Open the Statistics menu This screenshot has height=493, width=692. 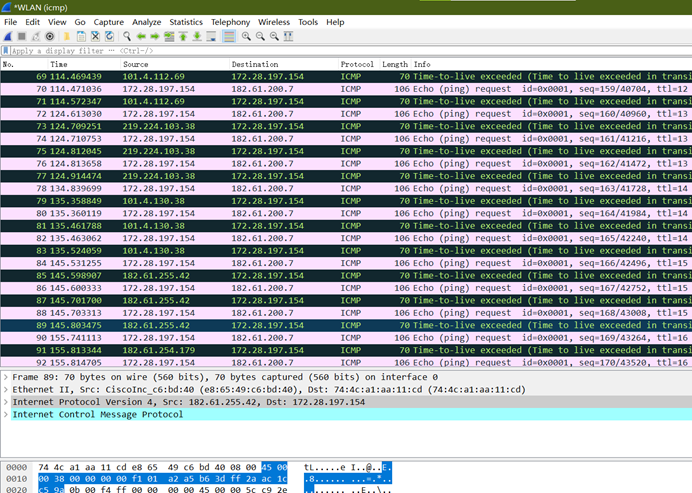(x=186, y=21)
